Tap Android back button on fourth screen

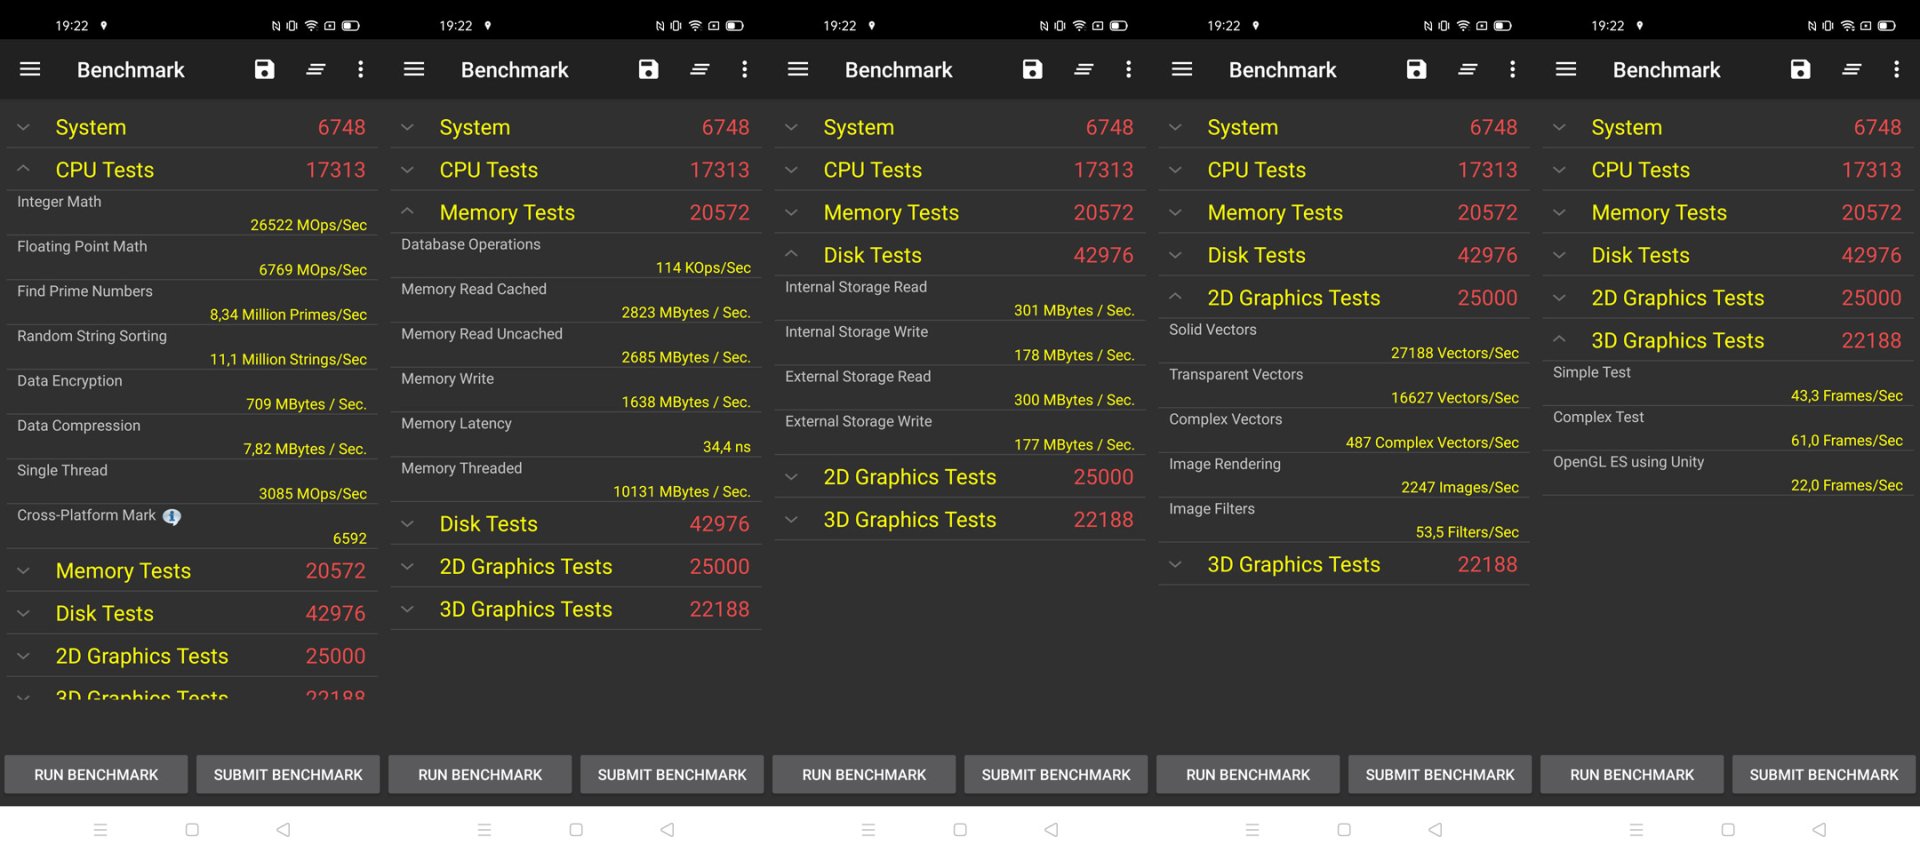pos(1436,830)
